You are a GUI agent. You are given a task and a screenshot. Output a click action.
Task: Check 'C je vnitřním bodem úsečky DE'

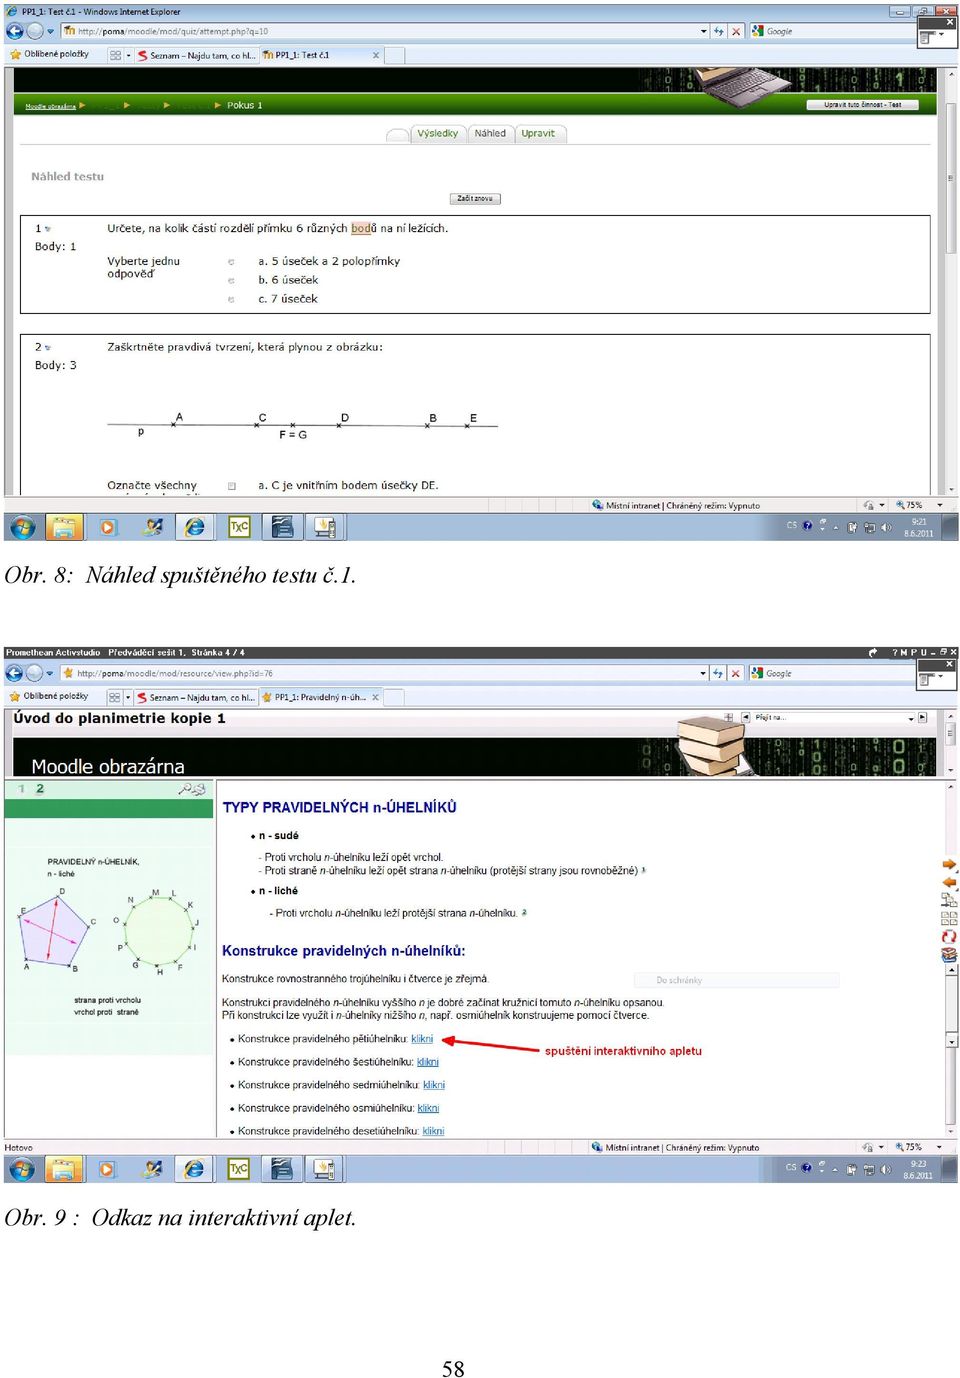[232, 486]
